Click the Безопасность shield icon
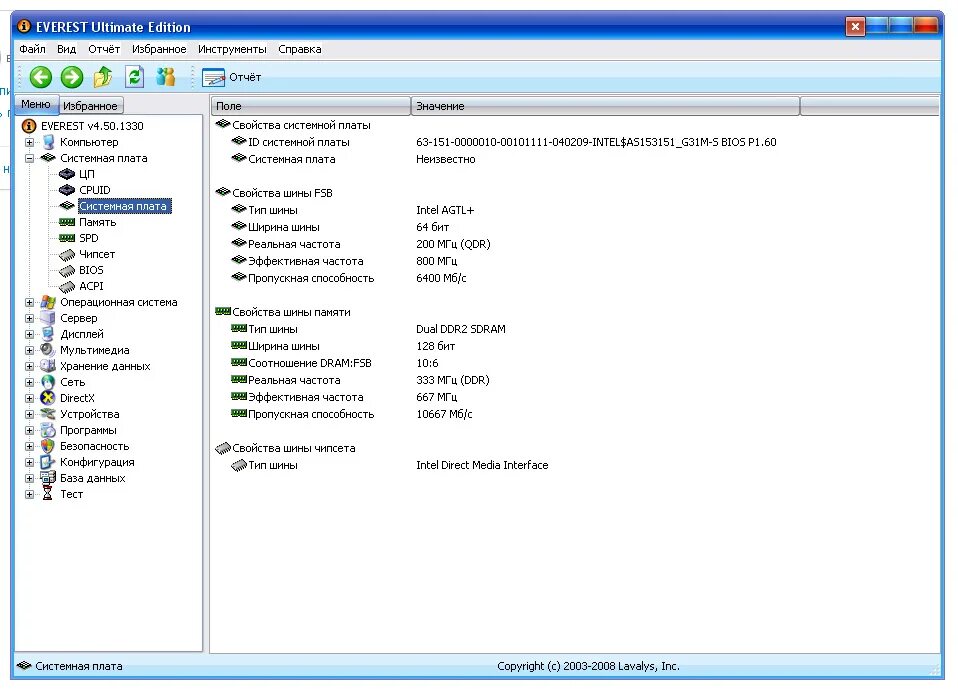 pyautogui.click(x=48, y=446)
